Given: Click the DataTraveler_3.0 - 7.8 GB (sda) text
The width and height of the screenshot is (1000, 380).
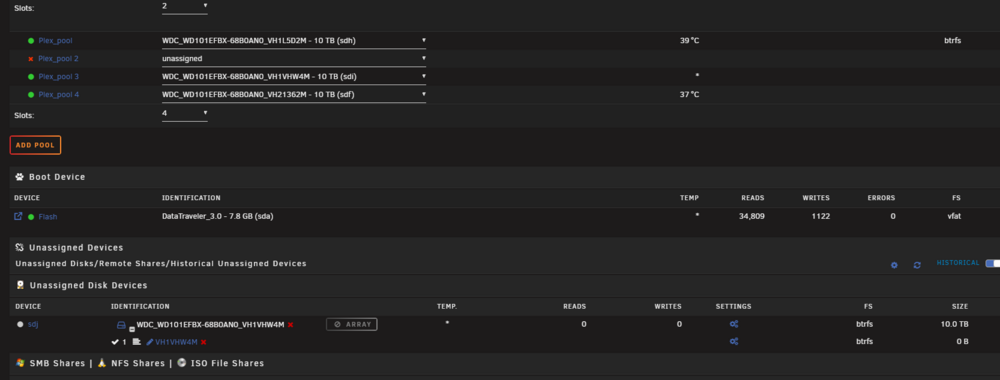Looking at the screenshot, I should [x=218, y=216].
